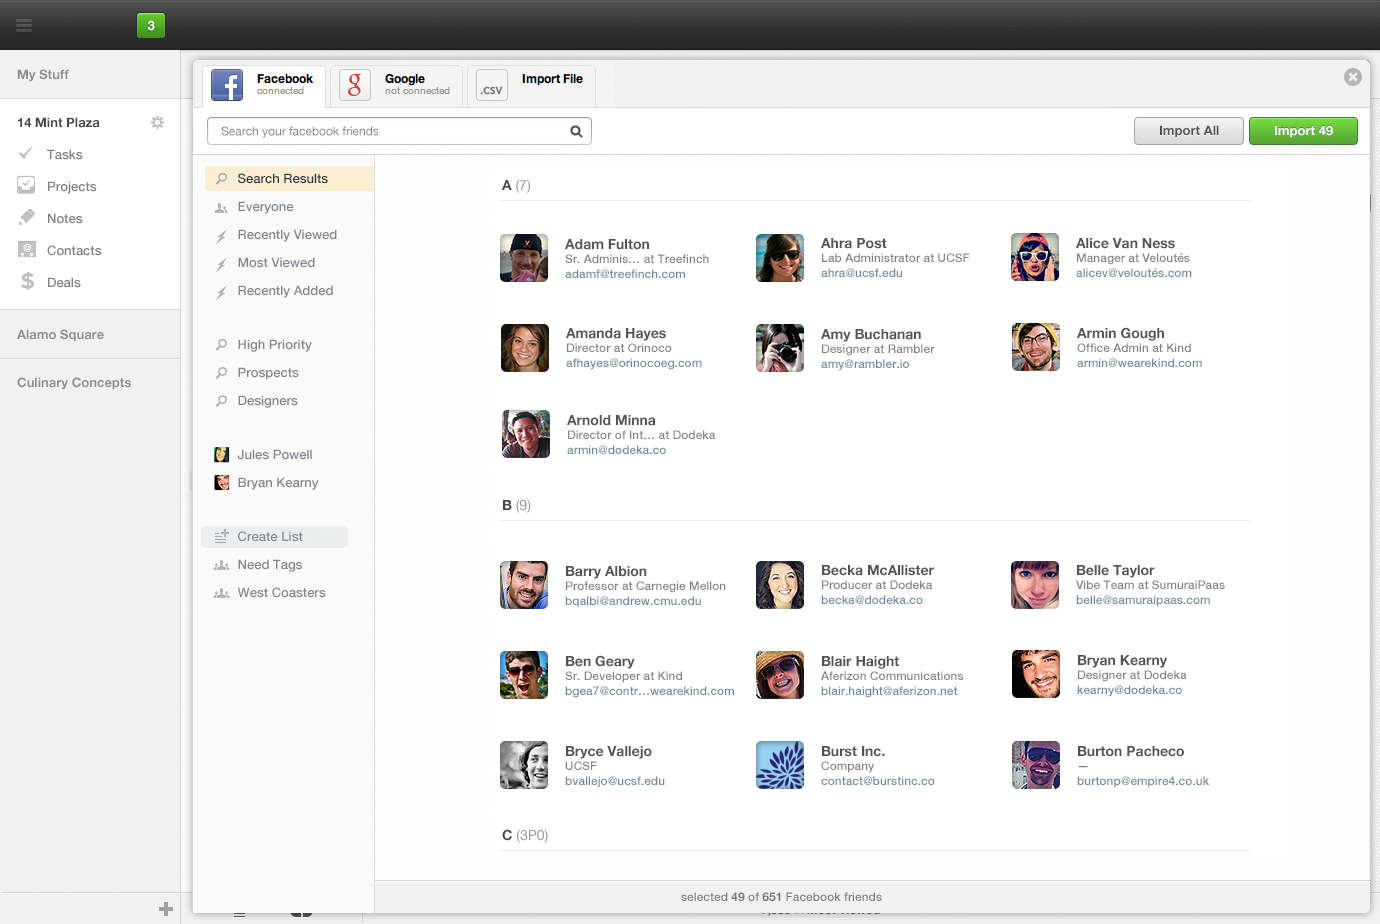Screen dimensions: 1380x924
Task: Click the burtonp@empire4.co.uk email link
Action: (x=1143, y=781)
